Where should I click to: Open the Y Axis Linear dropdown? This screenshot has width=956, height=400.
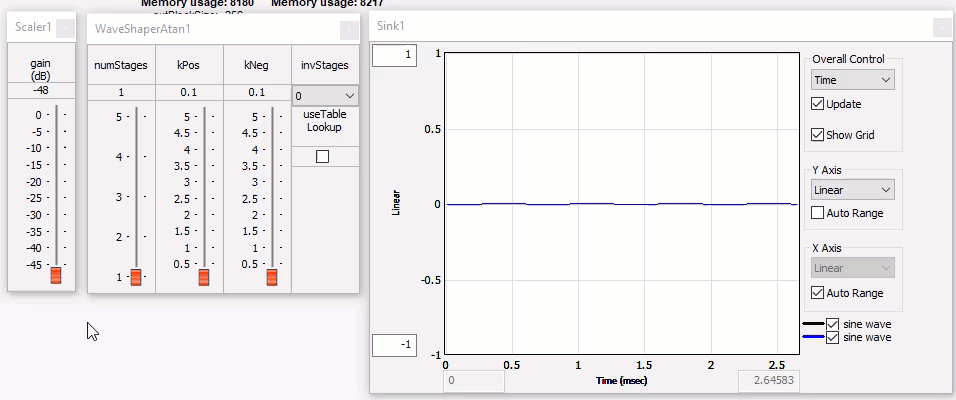[852, 190]
